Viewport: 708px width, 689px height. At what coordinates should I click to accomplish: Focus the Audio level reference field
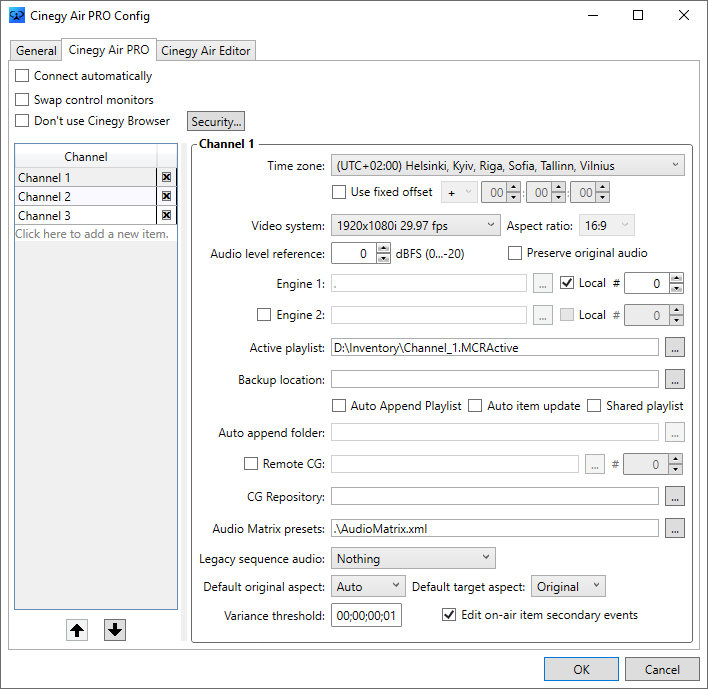[x=354, y=253]
